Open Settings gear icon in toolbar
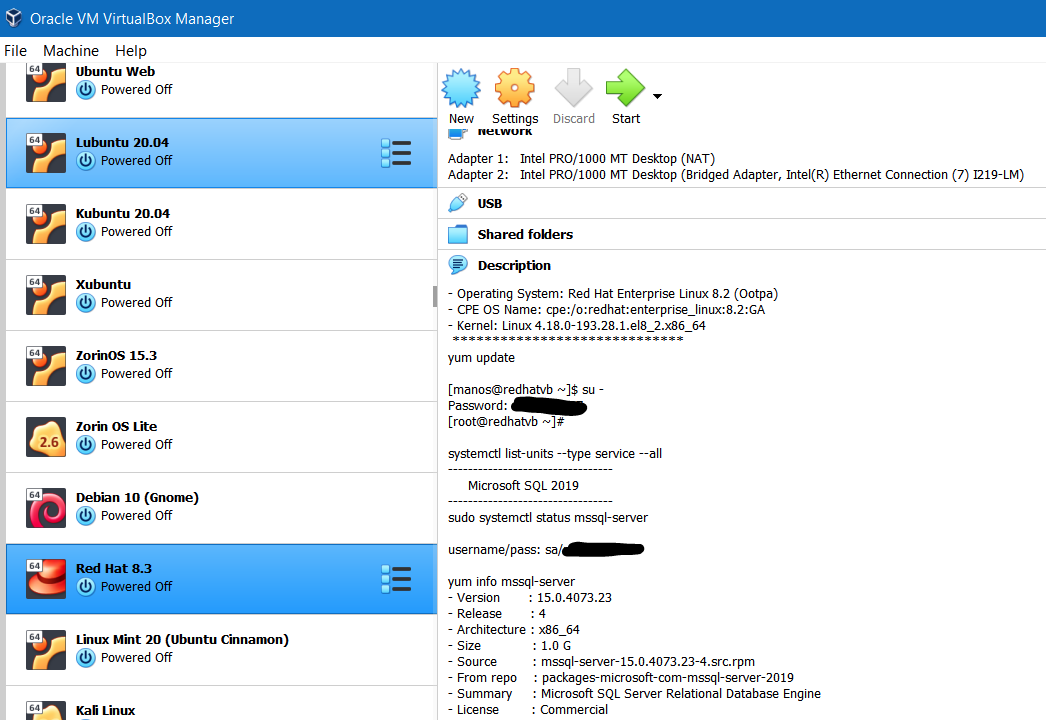This screenshot has height=720, width=1046. [x=514, y=87]
